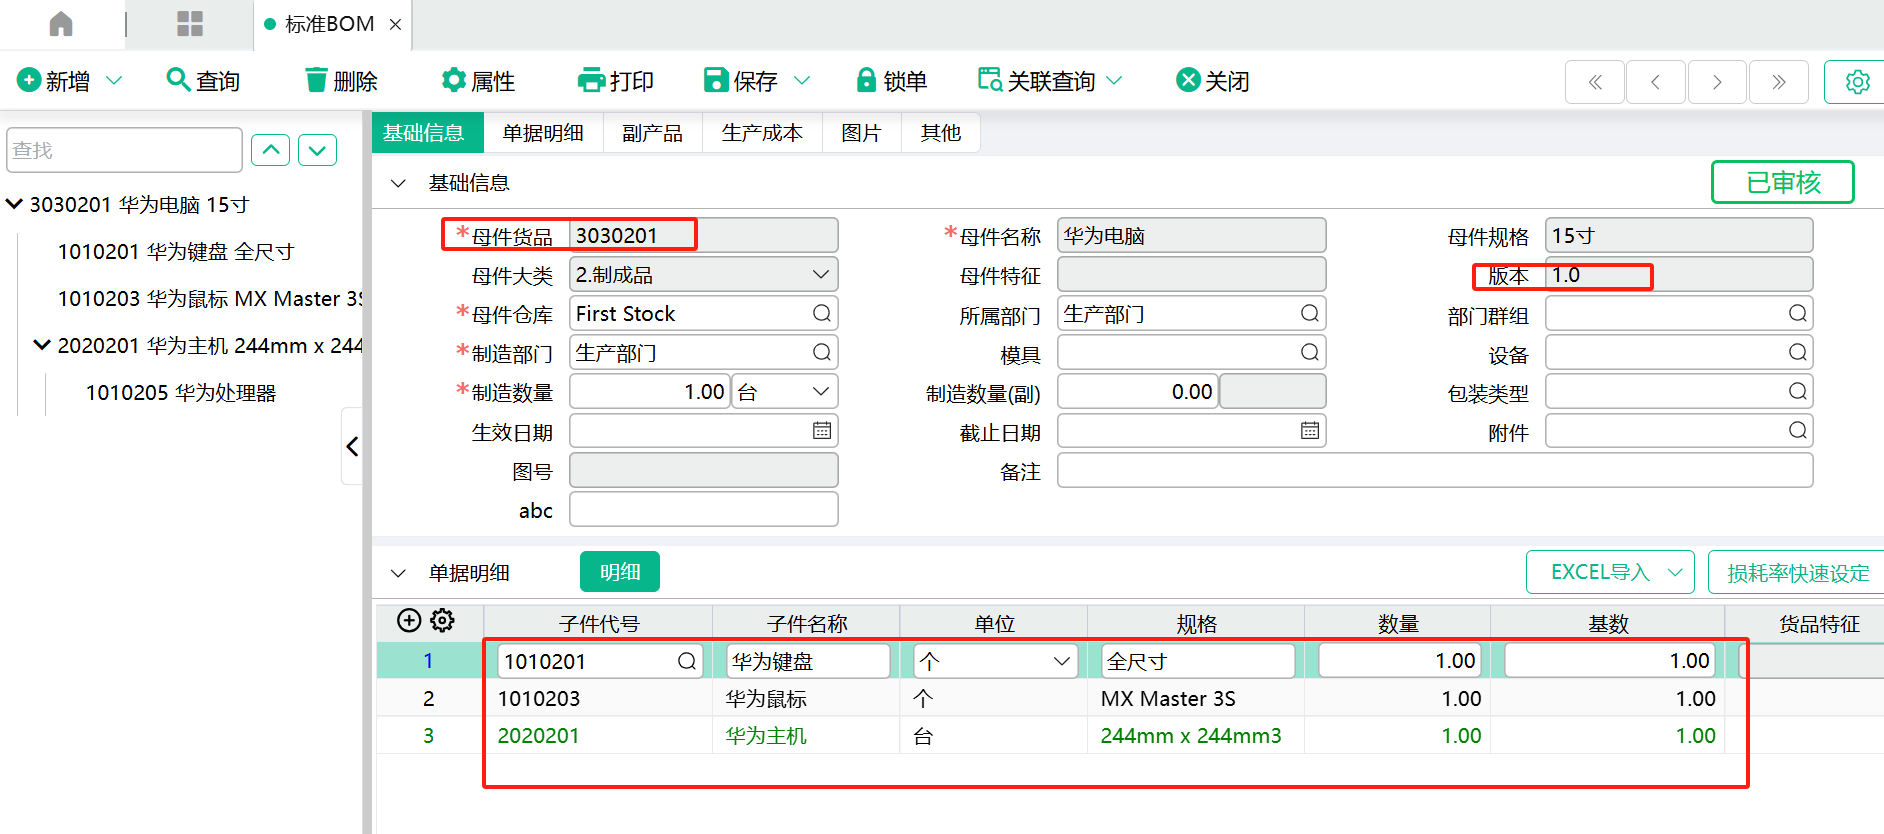Click the 锁单 lock button
This screenshot has height=834, width=1884.
891,81
